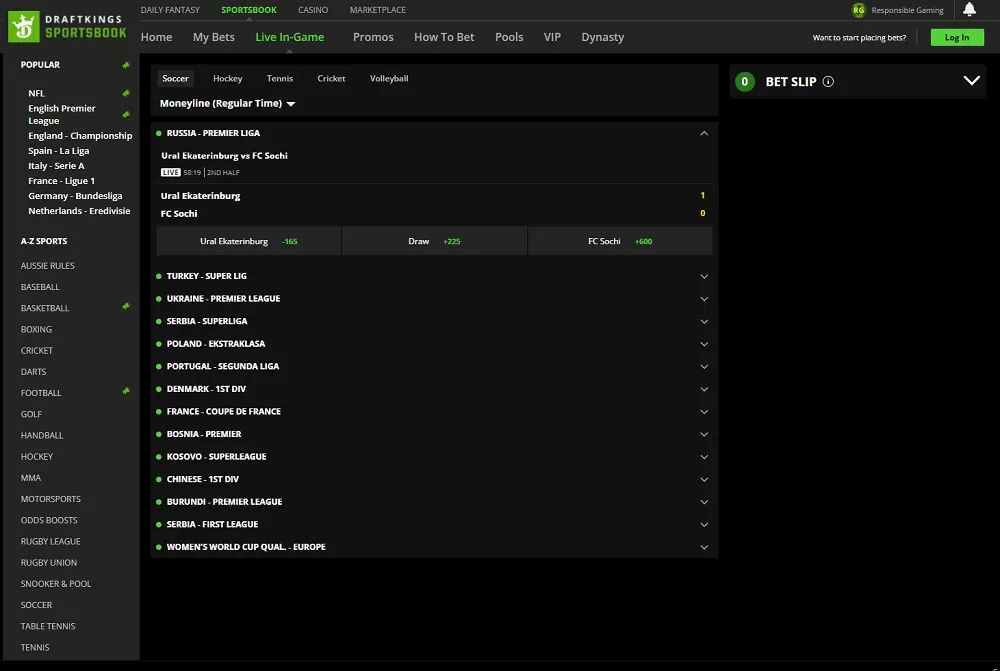
Task: Open Netherlands - Eredivisie in Popular list
Action: (79, 211)
